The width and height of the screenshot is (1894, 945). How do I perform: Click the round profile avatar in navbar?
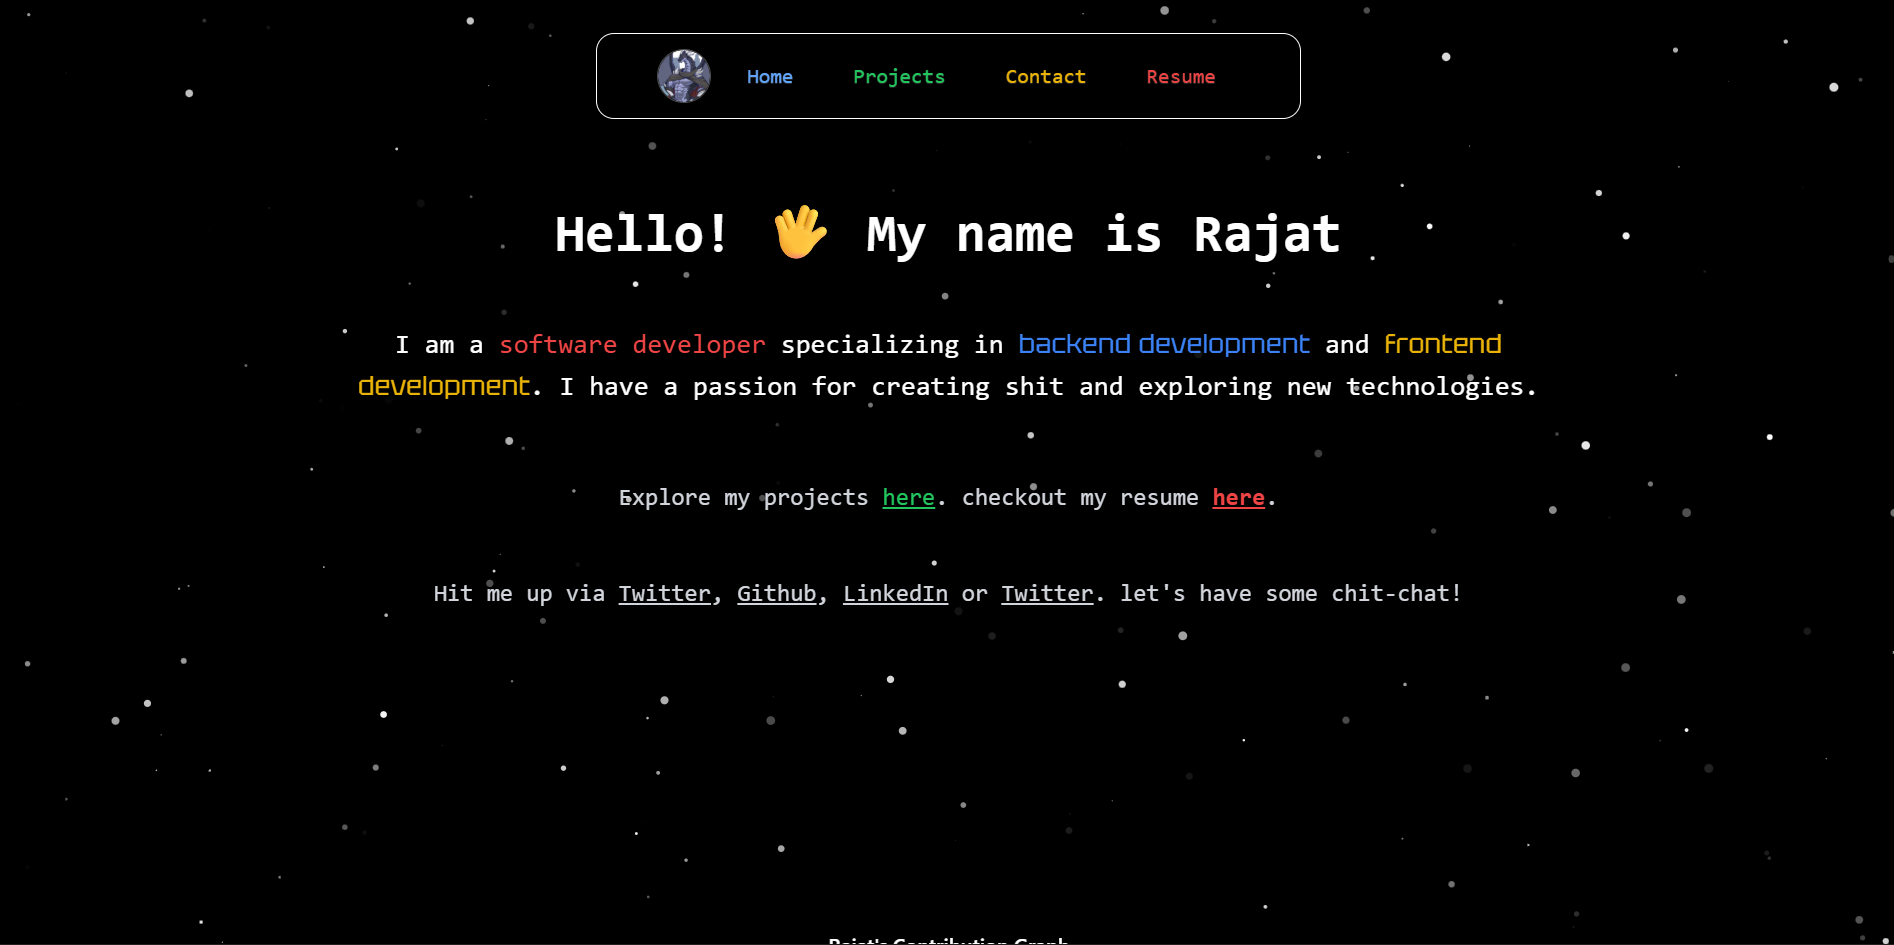[684, 76]
